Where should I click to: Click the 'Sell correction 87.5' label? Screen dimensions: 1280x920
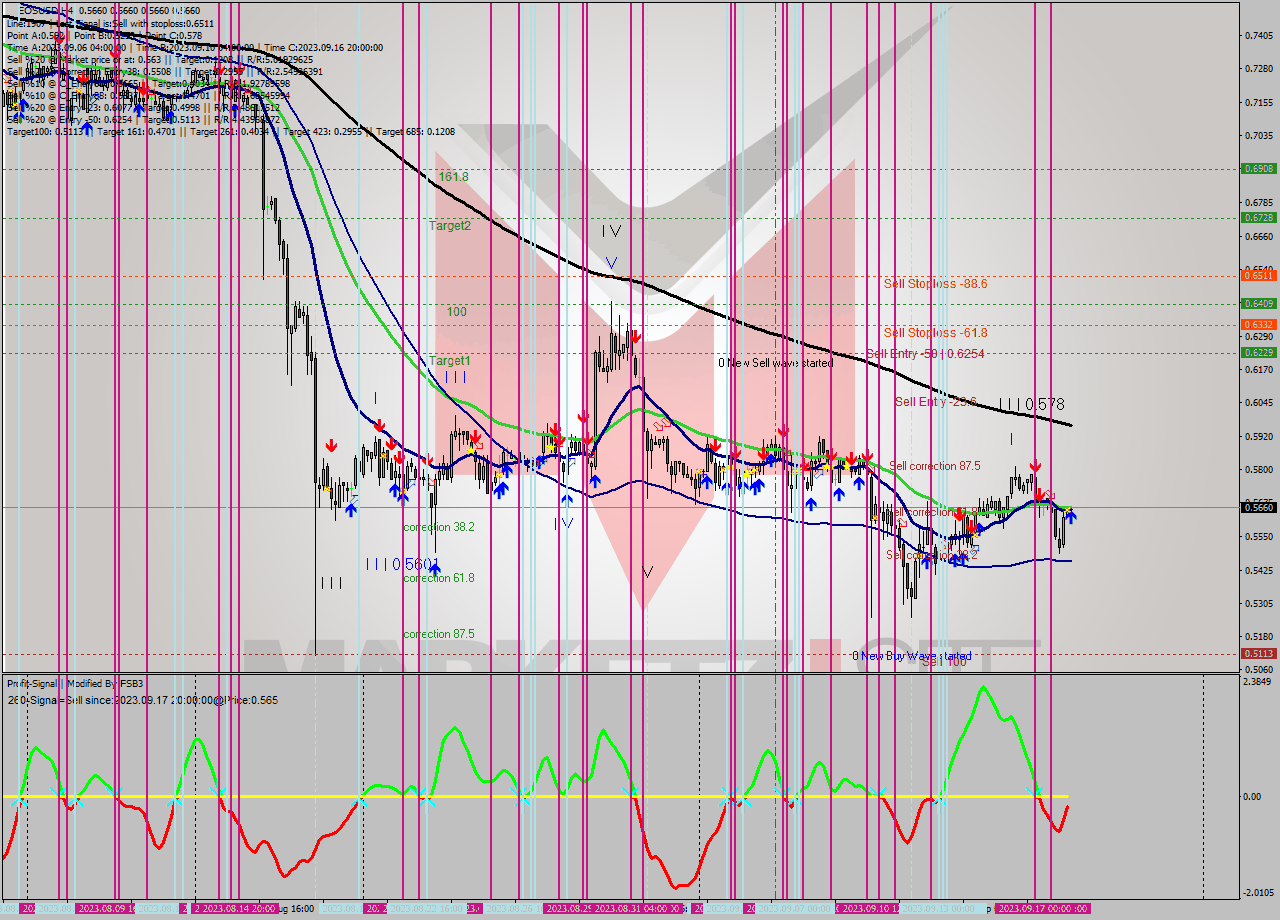click(935, 465)
